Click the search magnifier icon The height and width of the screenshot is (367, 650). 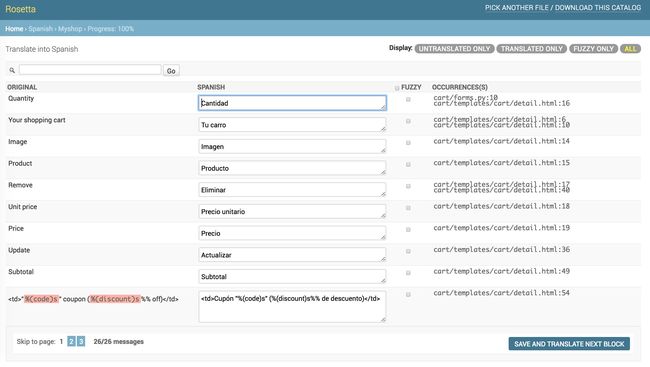point(12,70)
